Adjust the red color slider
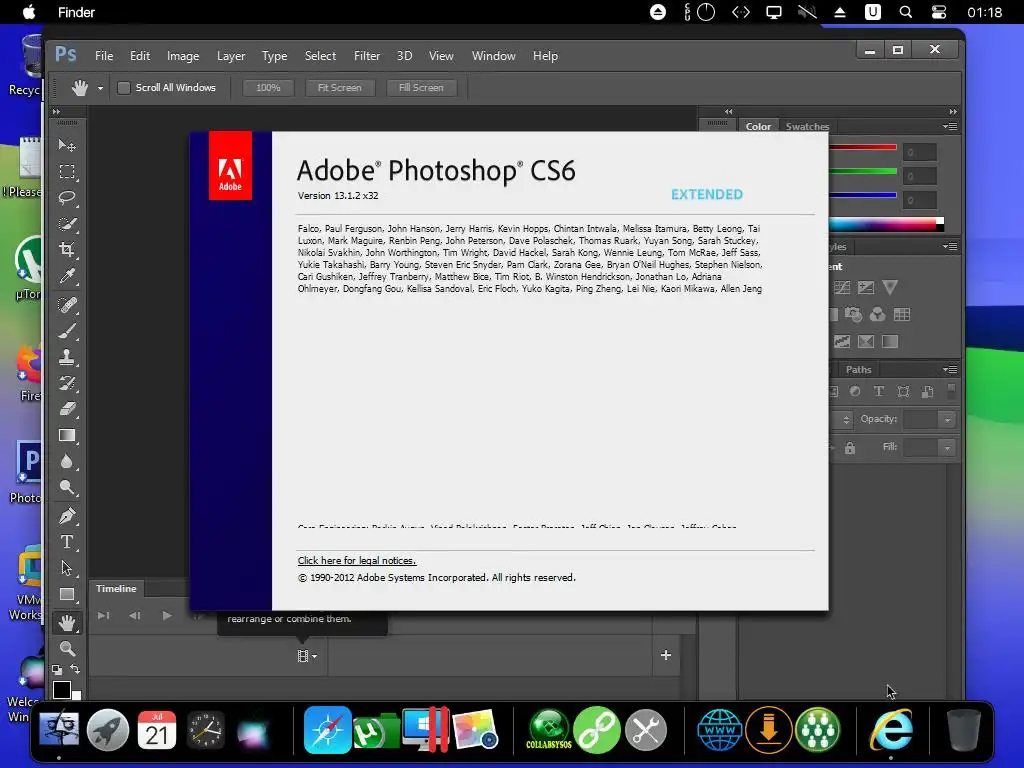 click(863, 147)
